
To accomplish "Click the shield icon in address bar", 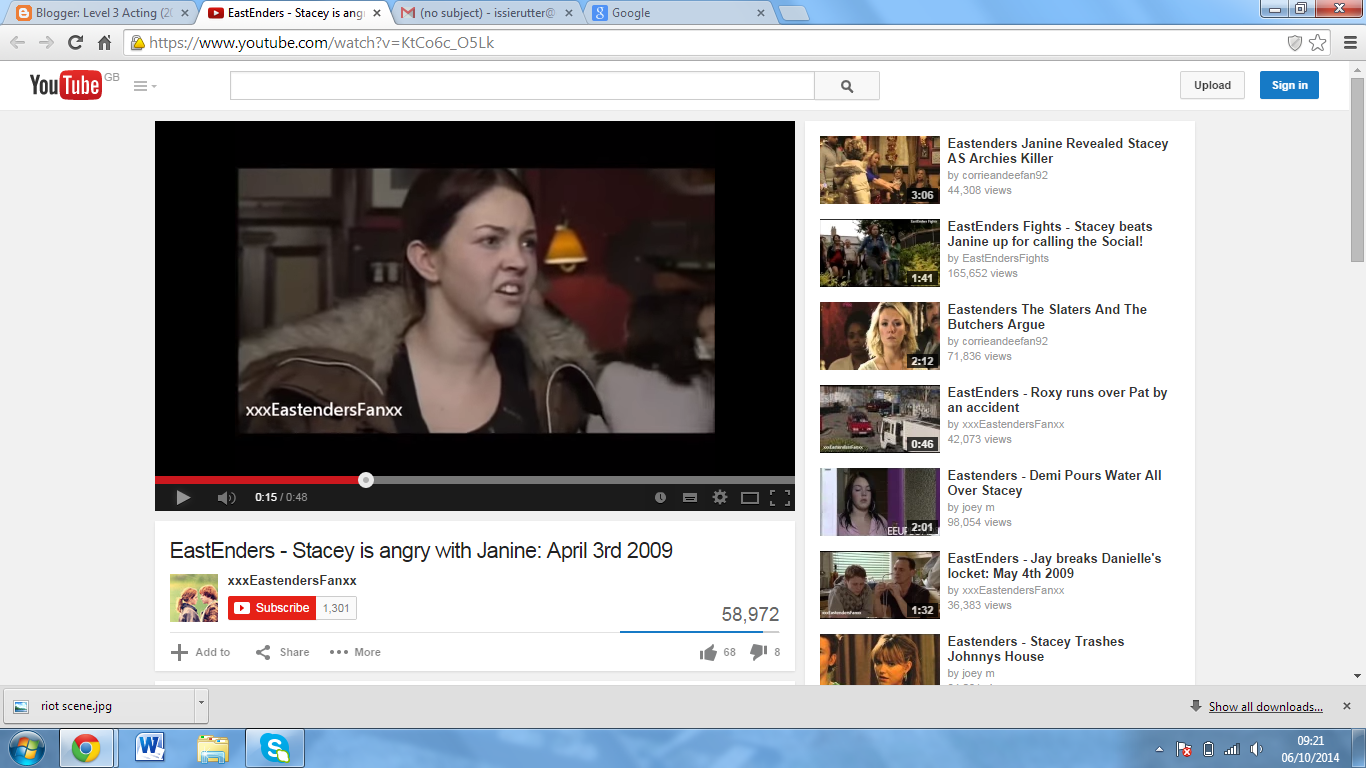I will [x=1295, y=43].
